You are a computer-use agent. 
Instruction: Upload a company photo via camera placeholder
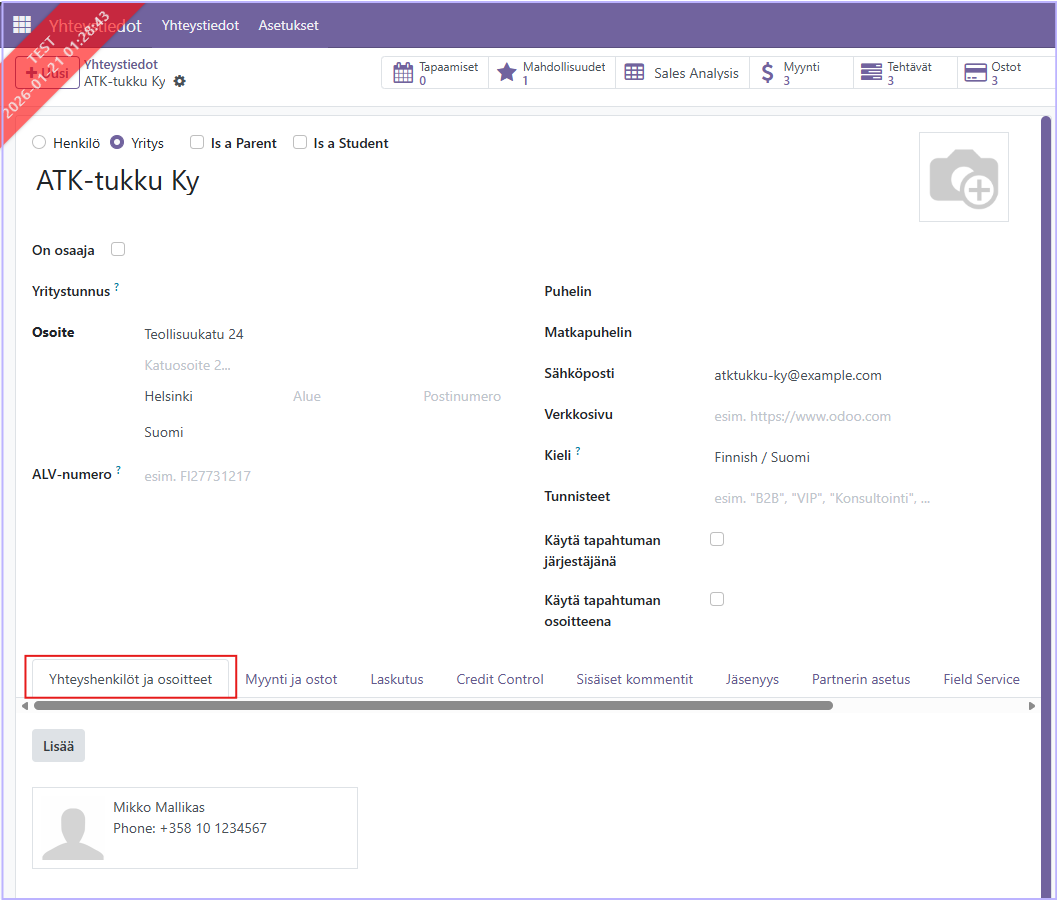point(963,177)
